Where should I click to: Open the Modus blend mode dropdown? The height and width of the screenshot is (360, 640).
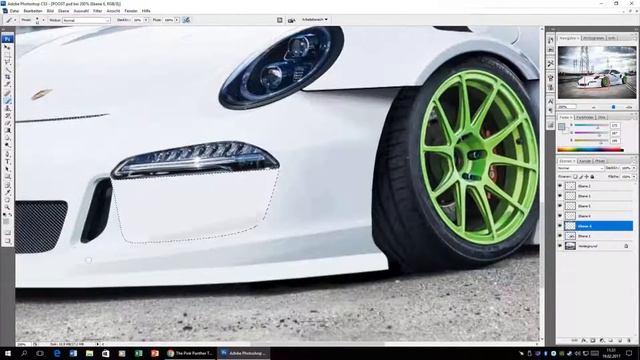(x=86, y=20)
